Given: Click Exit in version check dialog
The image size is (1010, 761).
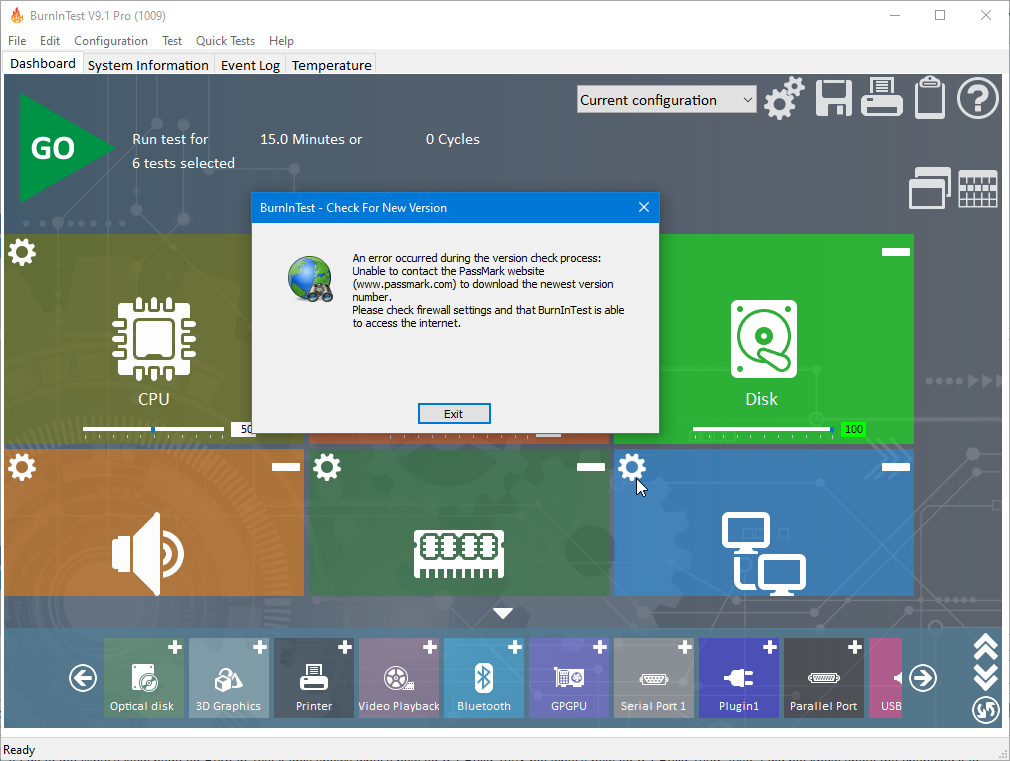Looking at the screenshot, I should point(454,414).
